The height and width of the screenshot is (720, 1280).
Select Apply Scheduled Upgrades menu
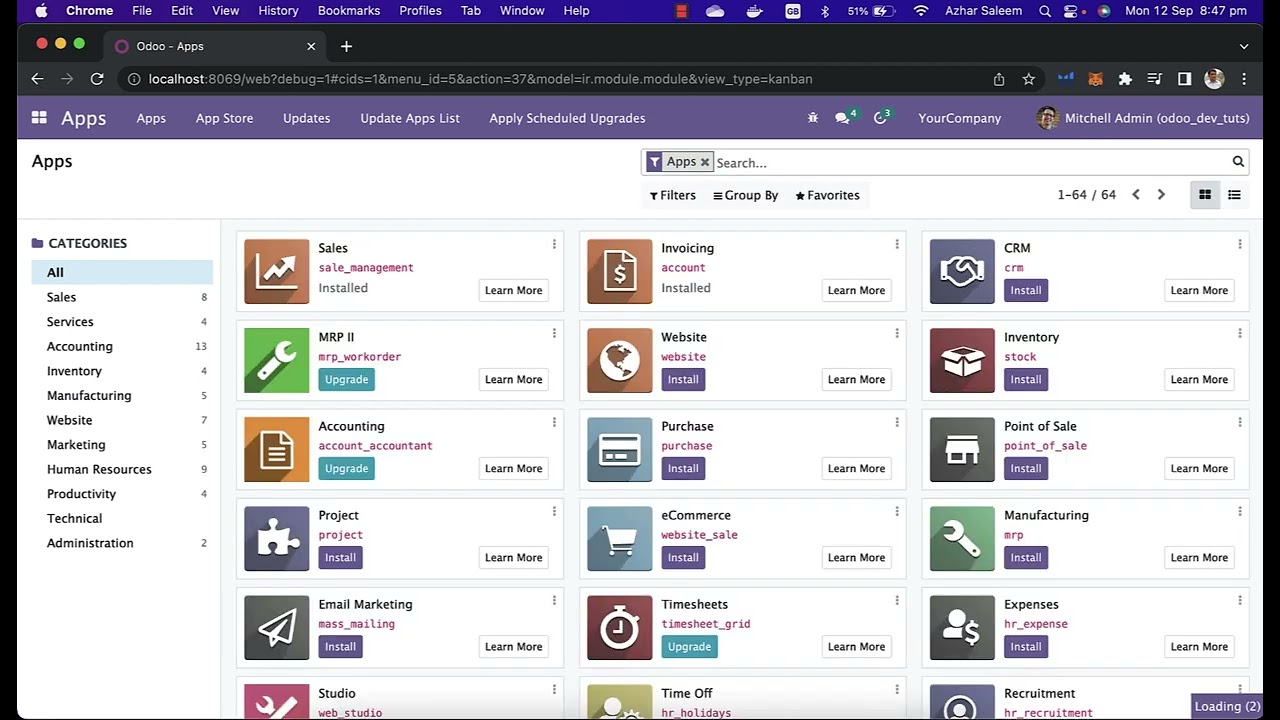coord(567,118)
